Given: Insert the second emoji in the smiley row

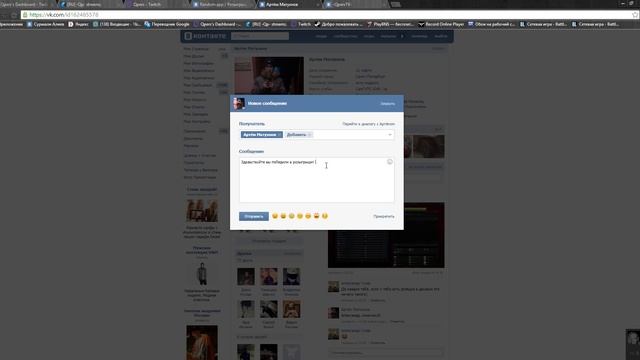Looking at the screenshot, I should pyautogui.click(x=283, y=216).
